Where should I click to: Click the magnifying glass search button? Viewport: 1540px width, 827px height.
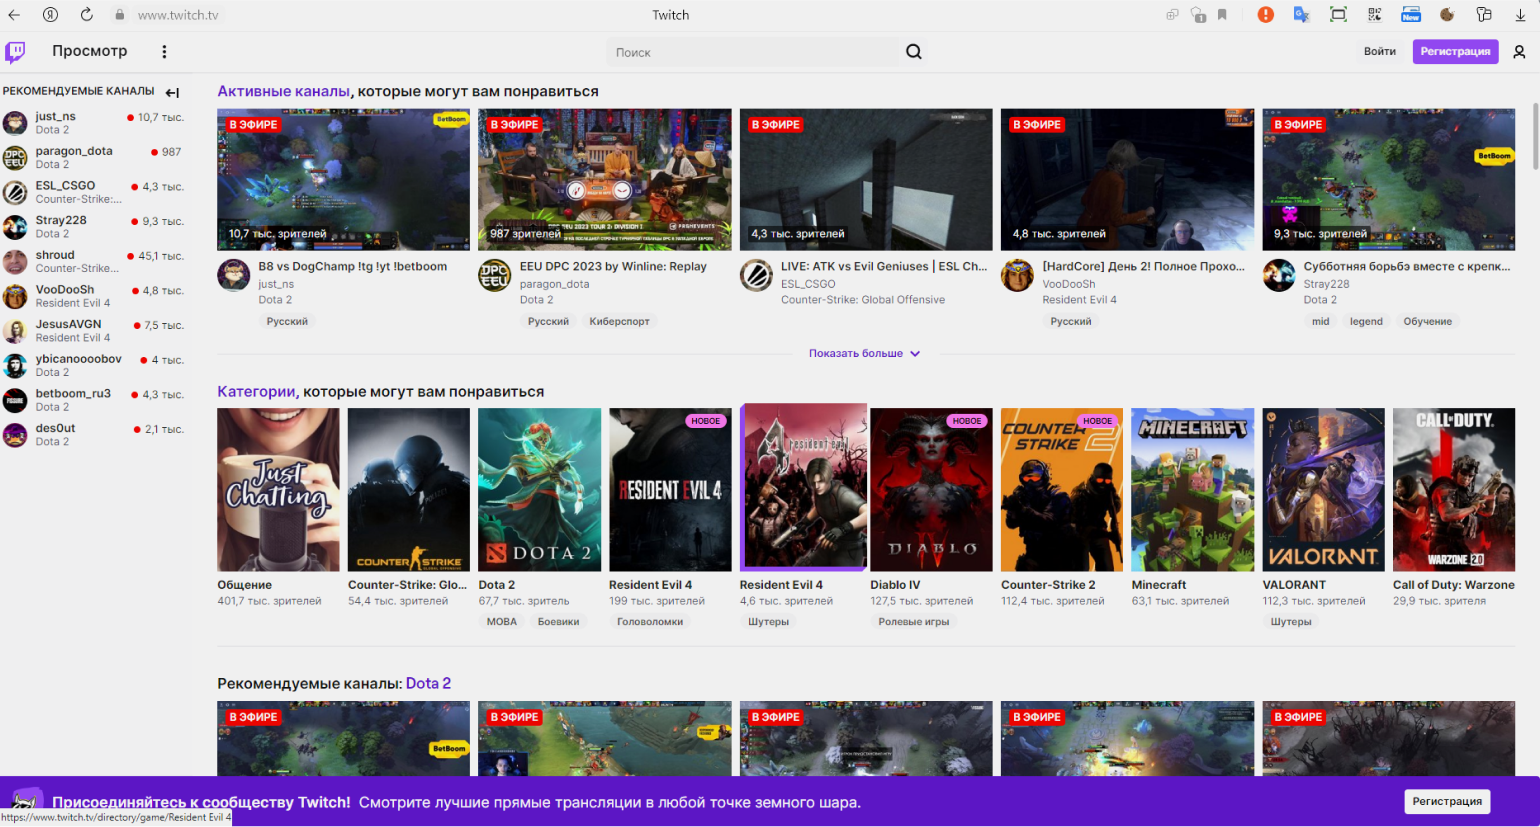tap(913, 52)
